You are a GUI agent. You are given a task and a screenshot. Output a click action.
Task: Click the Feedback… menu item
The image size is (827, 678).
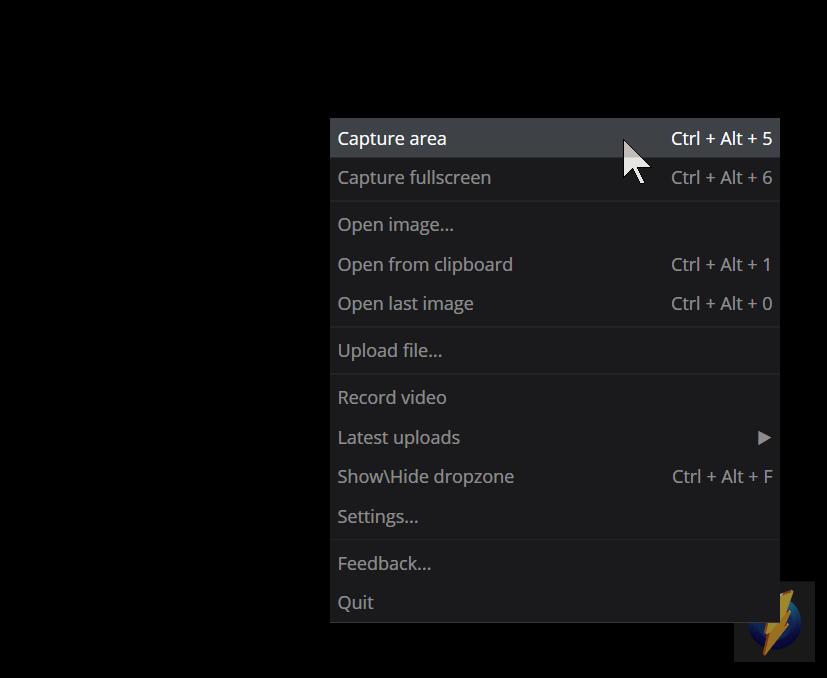click(x=384, y=564)
